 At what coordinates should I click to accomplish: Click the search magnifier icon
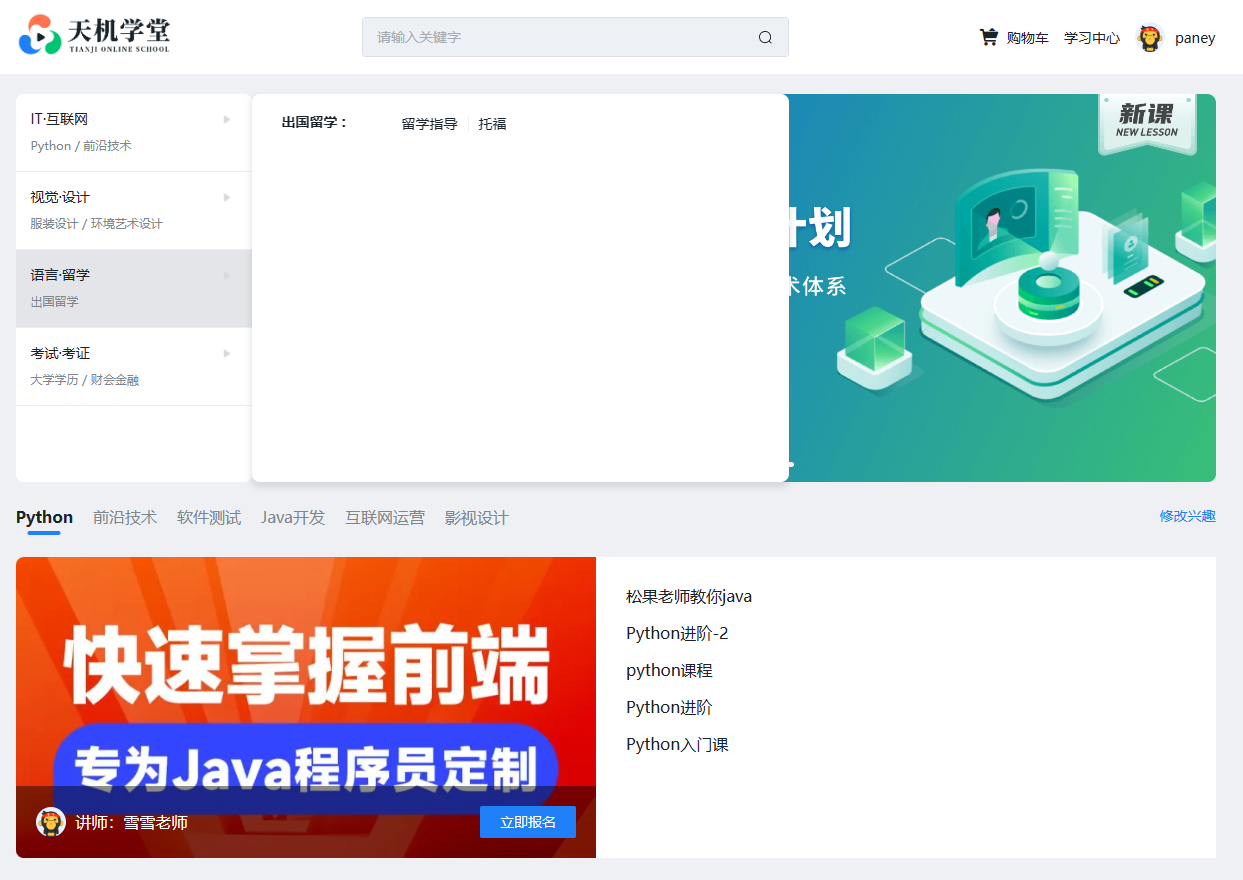(765, 37)
